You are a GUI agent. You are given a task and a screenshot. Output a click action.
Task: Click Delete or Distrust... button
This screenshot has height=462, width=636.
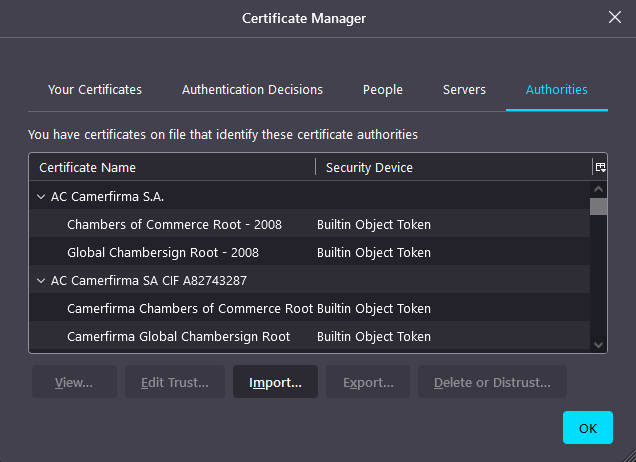click(x=492, y=382)
